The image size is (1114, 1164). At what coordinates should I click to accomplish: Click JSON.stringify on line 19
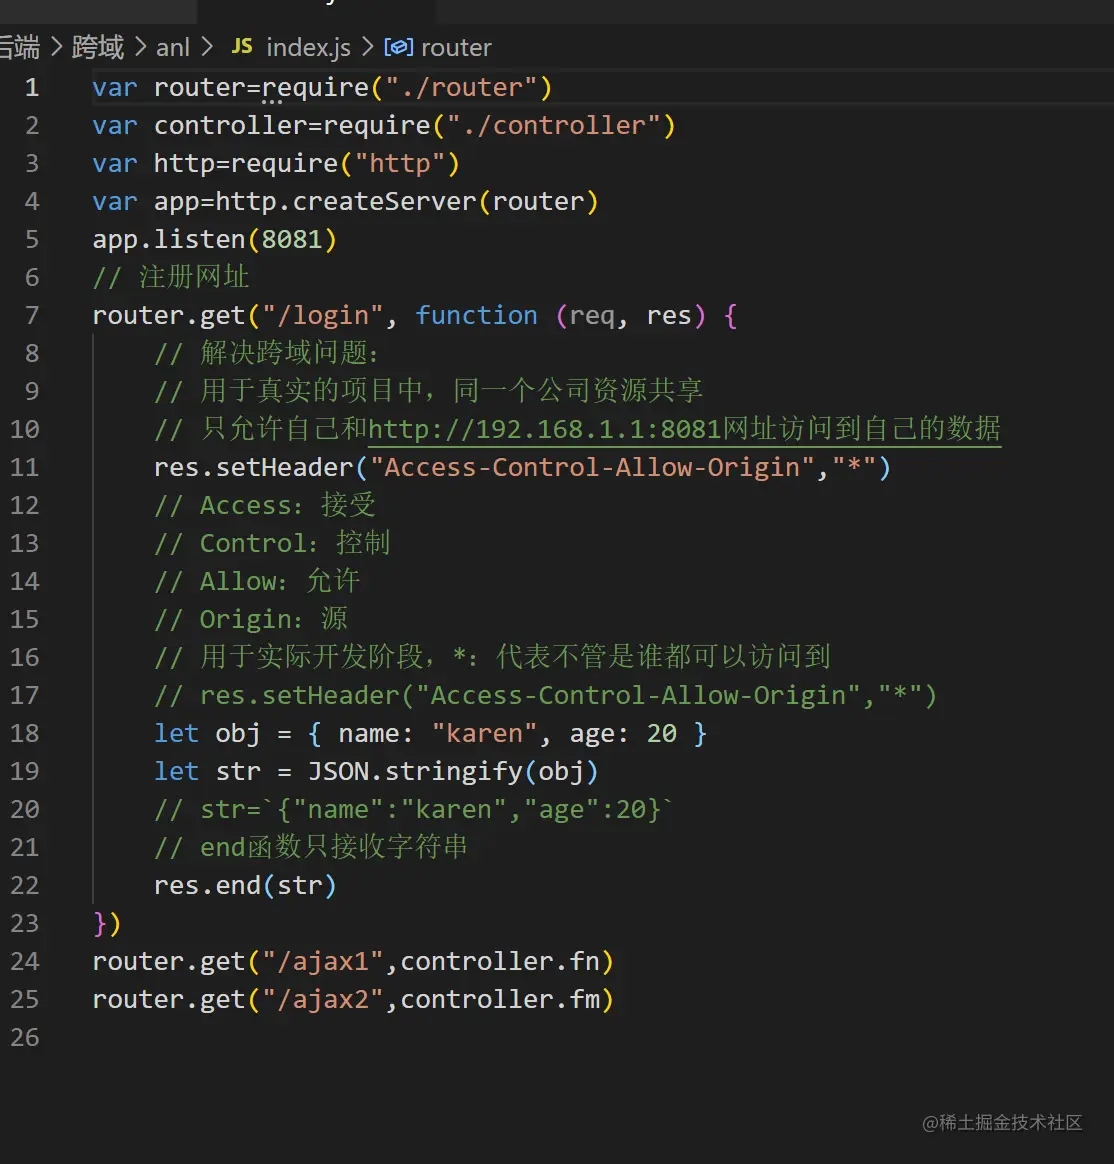click(416, 771)
